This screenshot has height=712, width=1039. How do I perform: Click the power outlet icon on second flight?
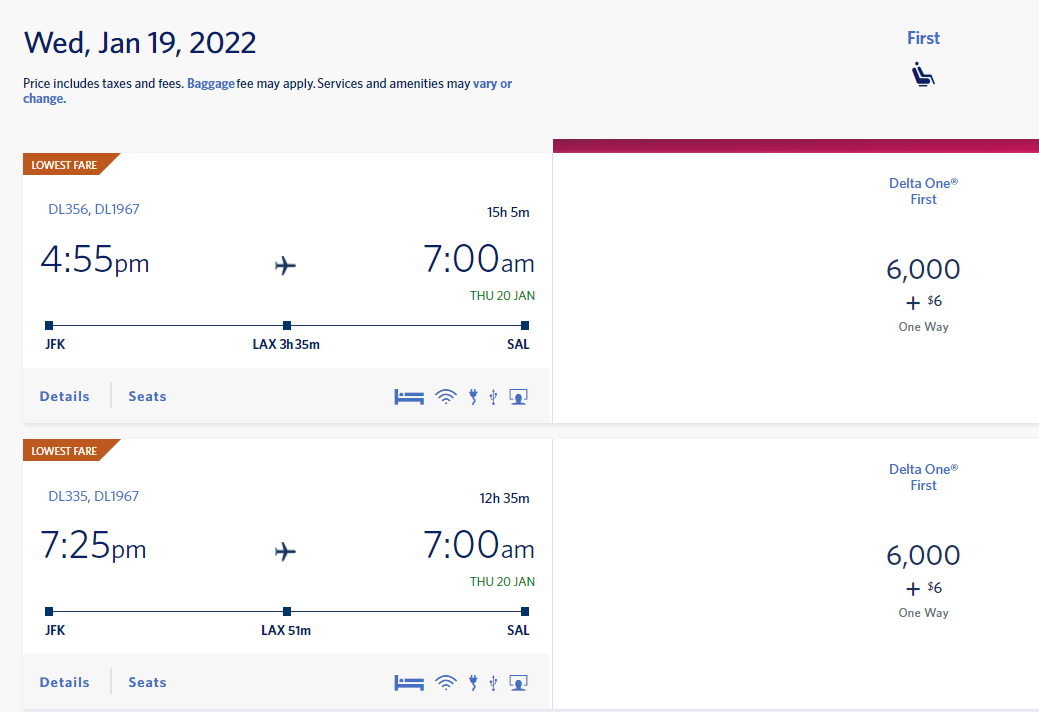[x=473, y=683]
